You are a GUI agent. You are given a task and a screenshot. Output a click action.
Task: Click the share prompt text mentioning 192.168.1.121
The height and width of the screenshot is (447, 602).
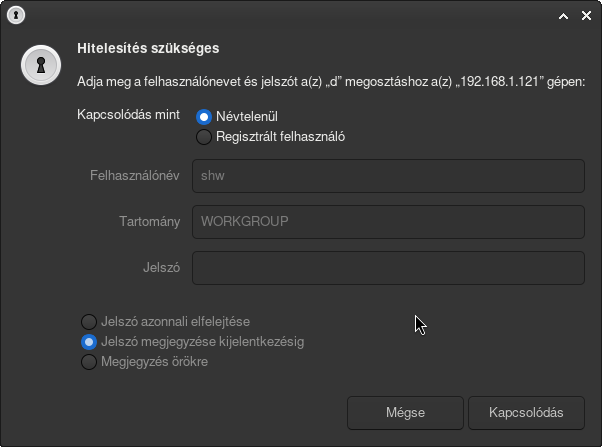pyautogui.click(x=330, y=80)
